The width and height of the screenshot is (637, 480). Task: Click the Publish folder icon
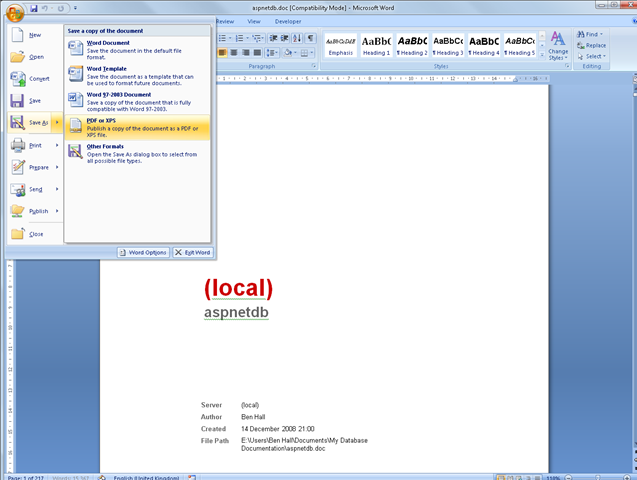coord(17,211)
